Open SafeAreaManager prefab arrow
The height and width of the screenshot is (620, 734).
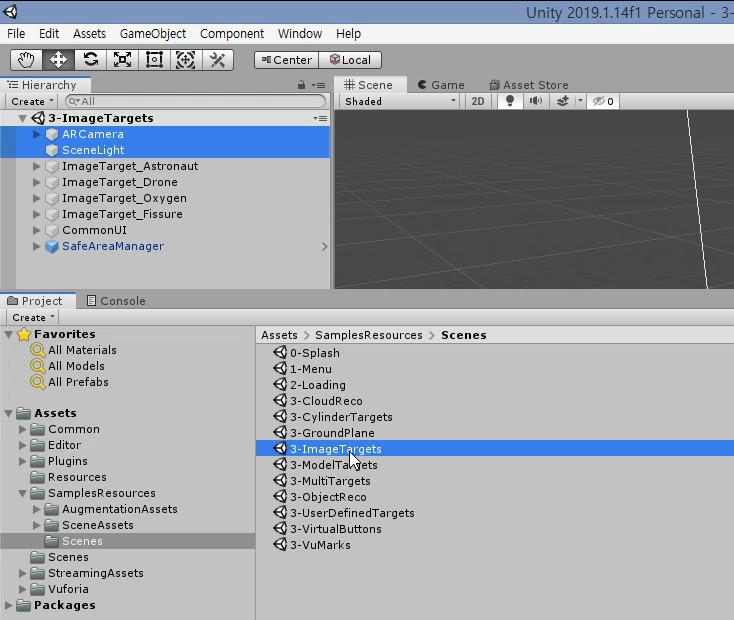click(324, 246)
